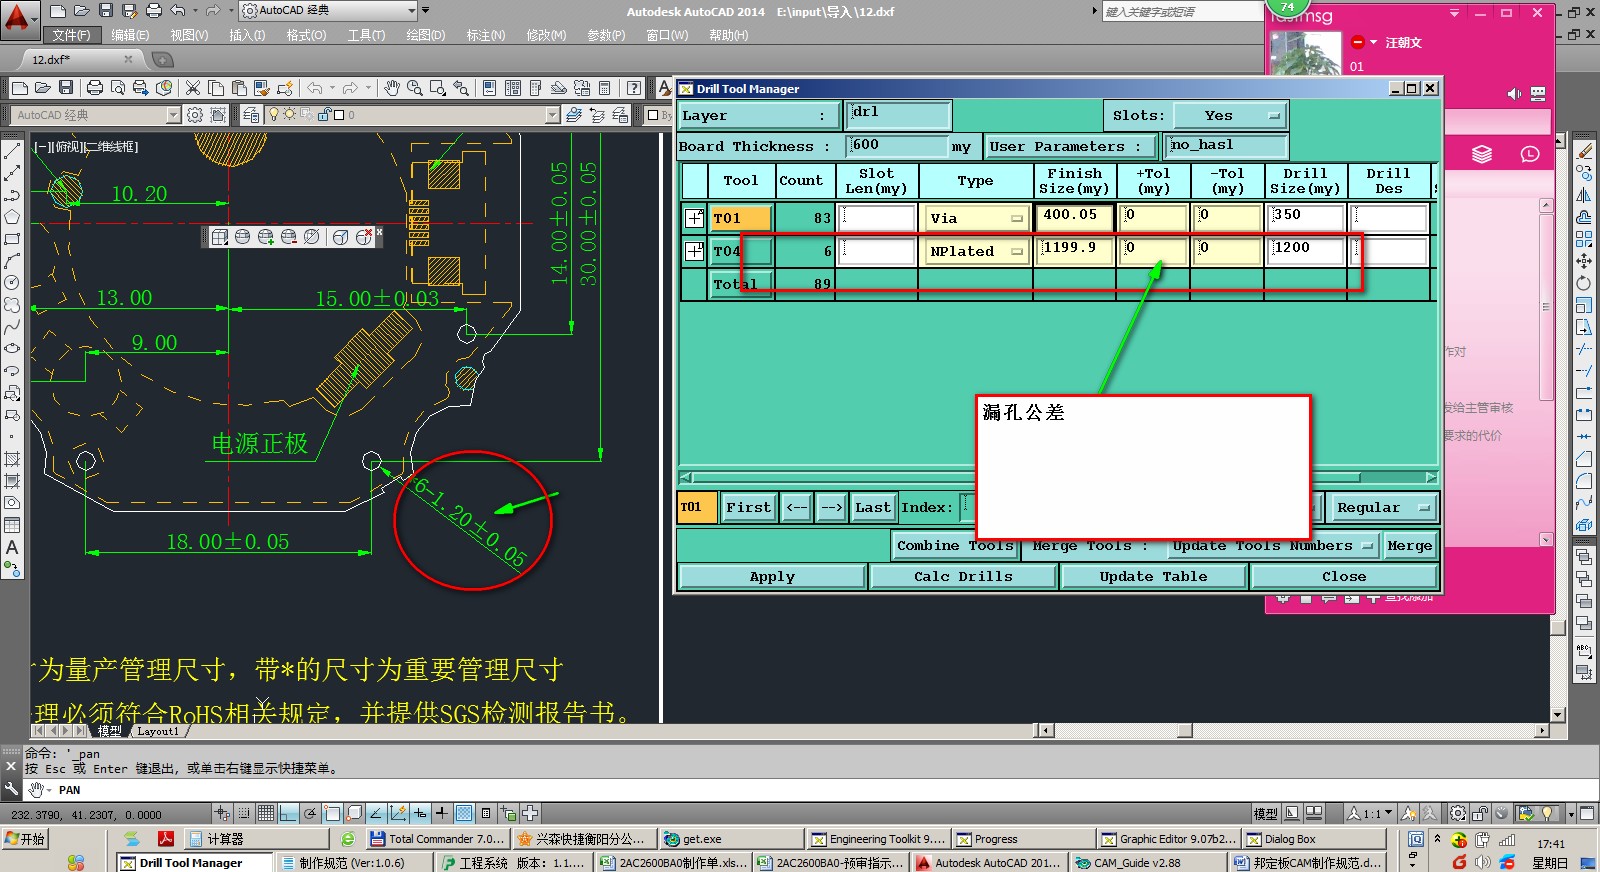Open Workspace settings gear icon

[x=195, y=115]
